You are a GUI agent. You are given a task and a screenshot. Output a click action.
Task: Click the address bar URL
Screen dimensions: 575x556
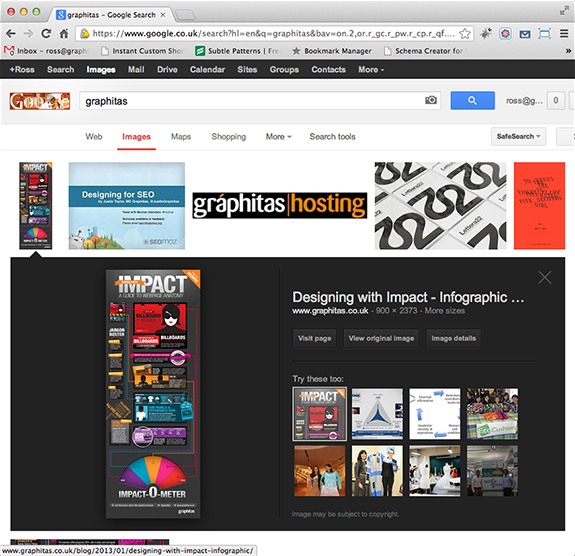pyautogui.click(x=273, y=34)
